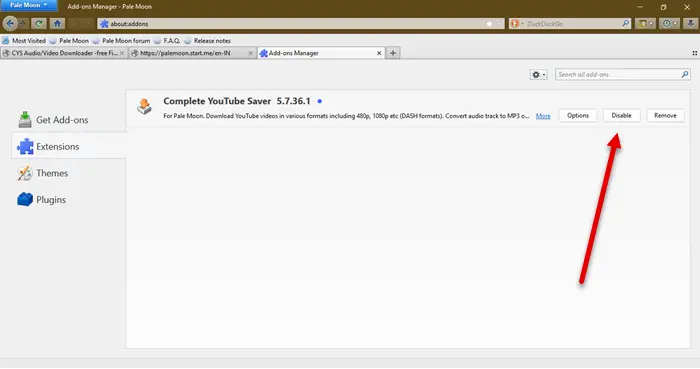This screenshot has height=369, width=700.
Task: Open the Most Visited bookmarks folder
Action: click(x=24, y=41)
